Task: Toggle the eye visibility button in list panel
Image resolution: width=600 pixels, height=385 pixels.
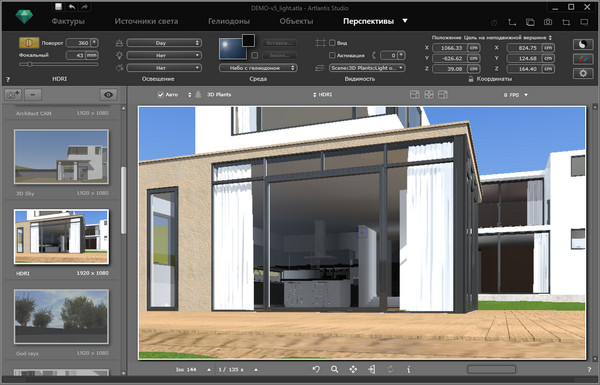Action: point(108,95)
